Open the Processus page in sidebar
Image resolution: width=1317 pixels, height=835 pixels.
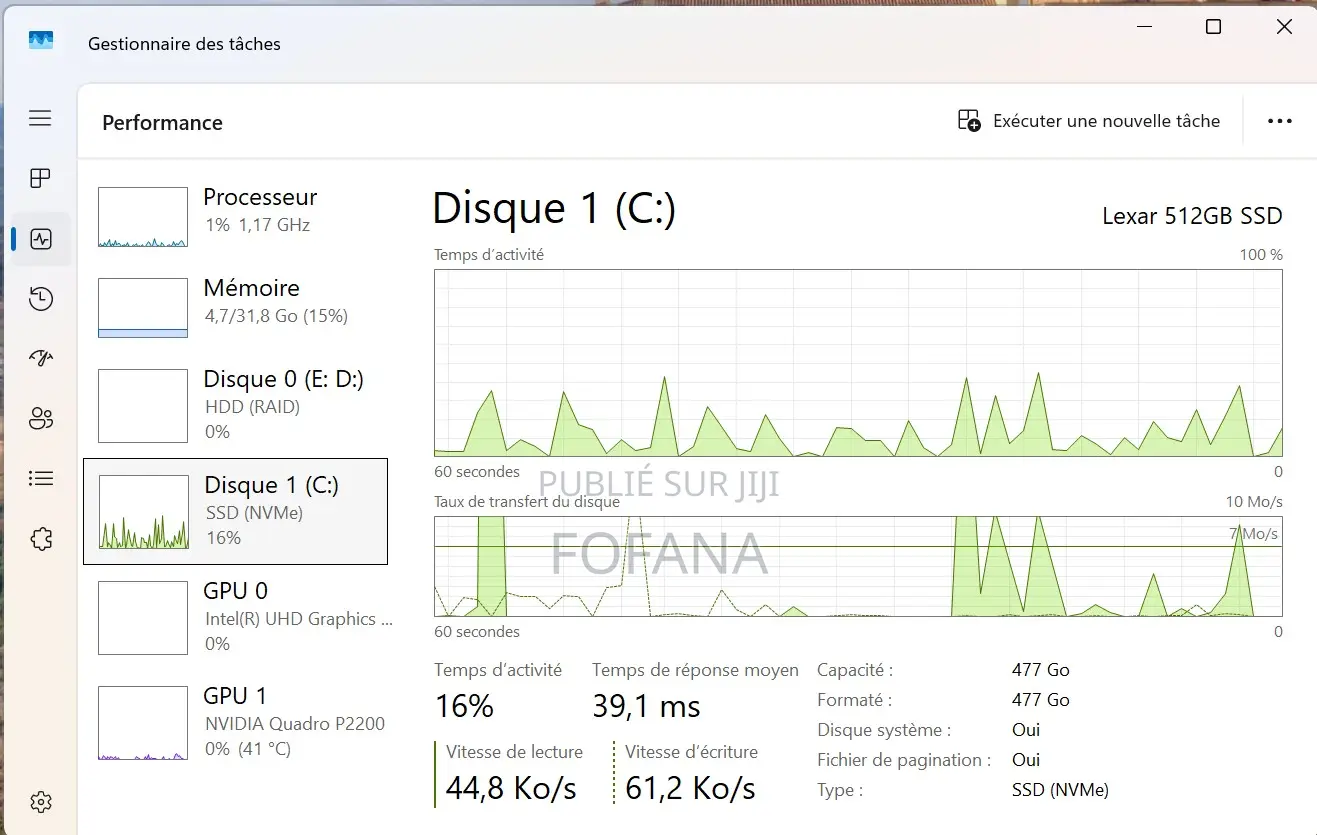tap(40, 178)
